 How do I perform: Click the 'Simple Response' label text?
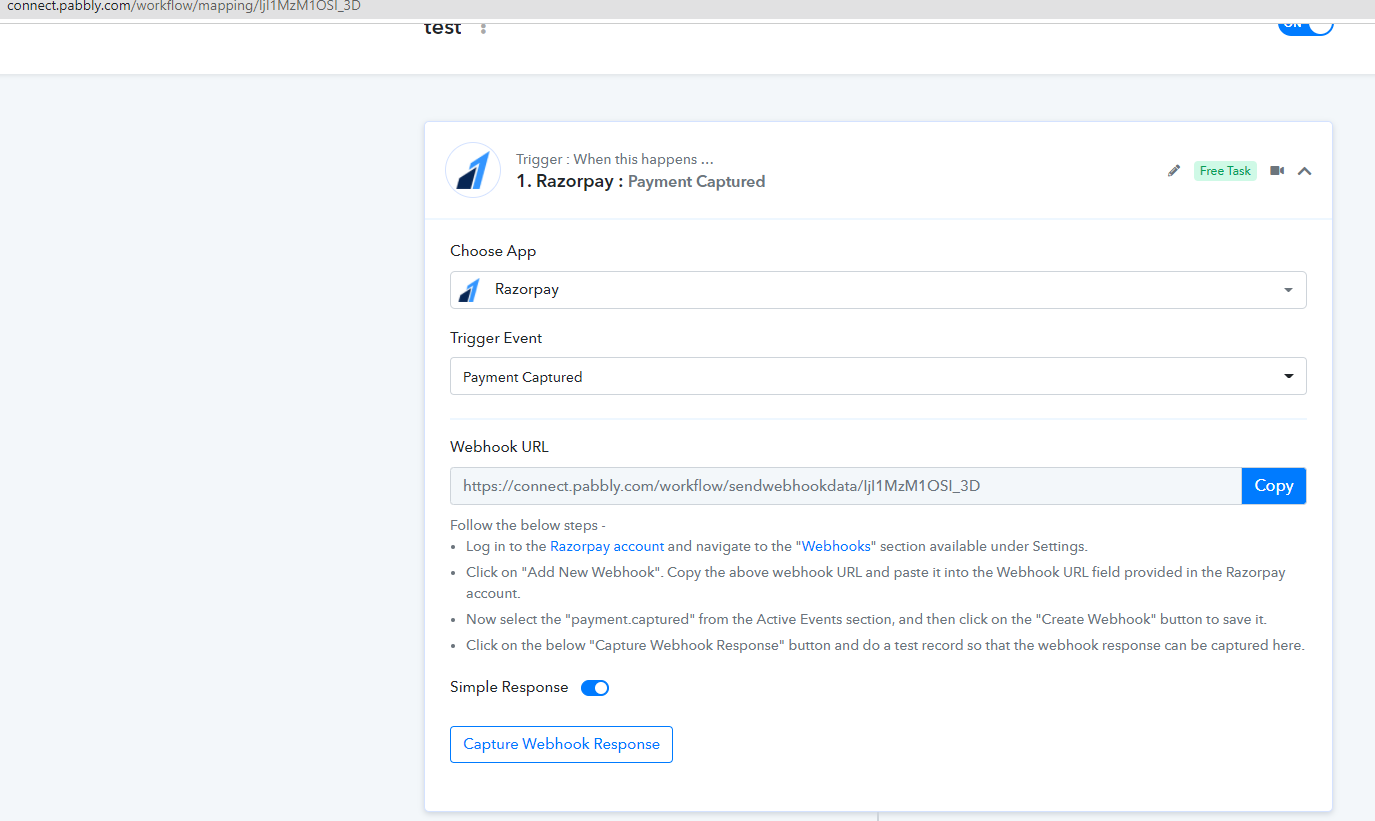click(x=509, y=687)
